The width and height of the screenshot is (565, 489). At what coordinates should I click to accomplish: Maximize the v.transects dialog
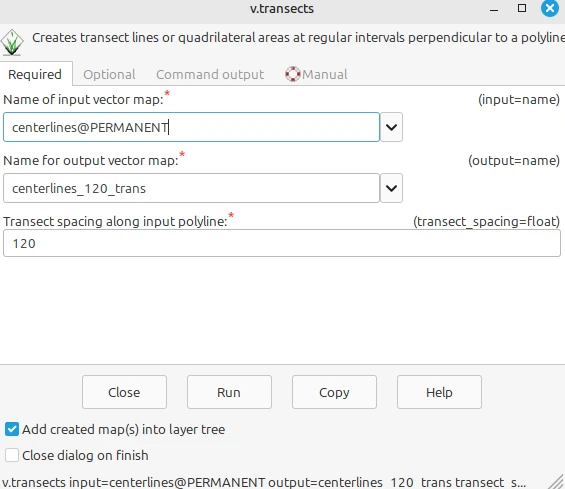tap(522, 8)
